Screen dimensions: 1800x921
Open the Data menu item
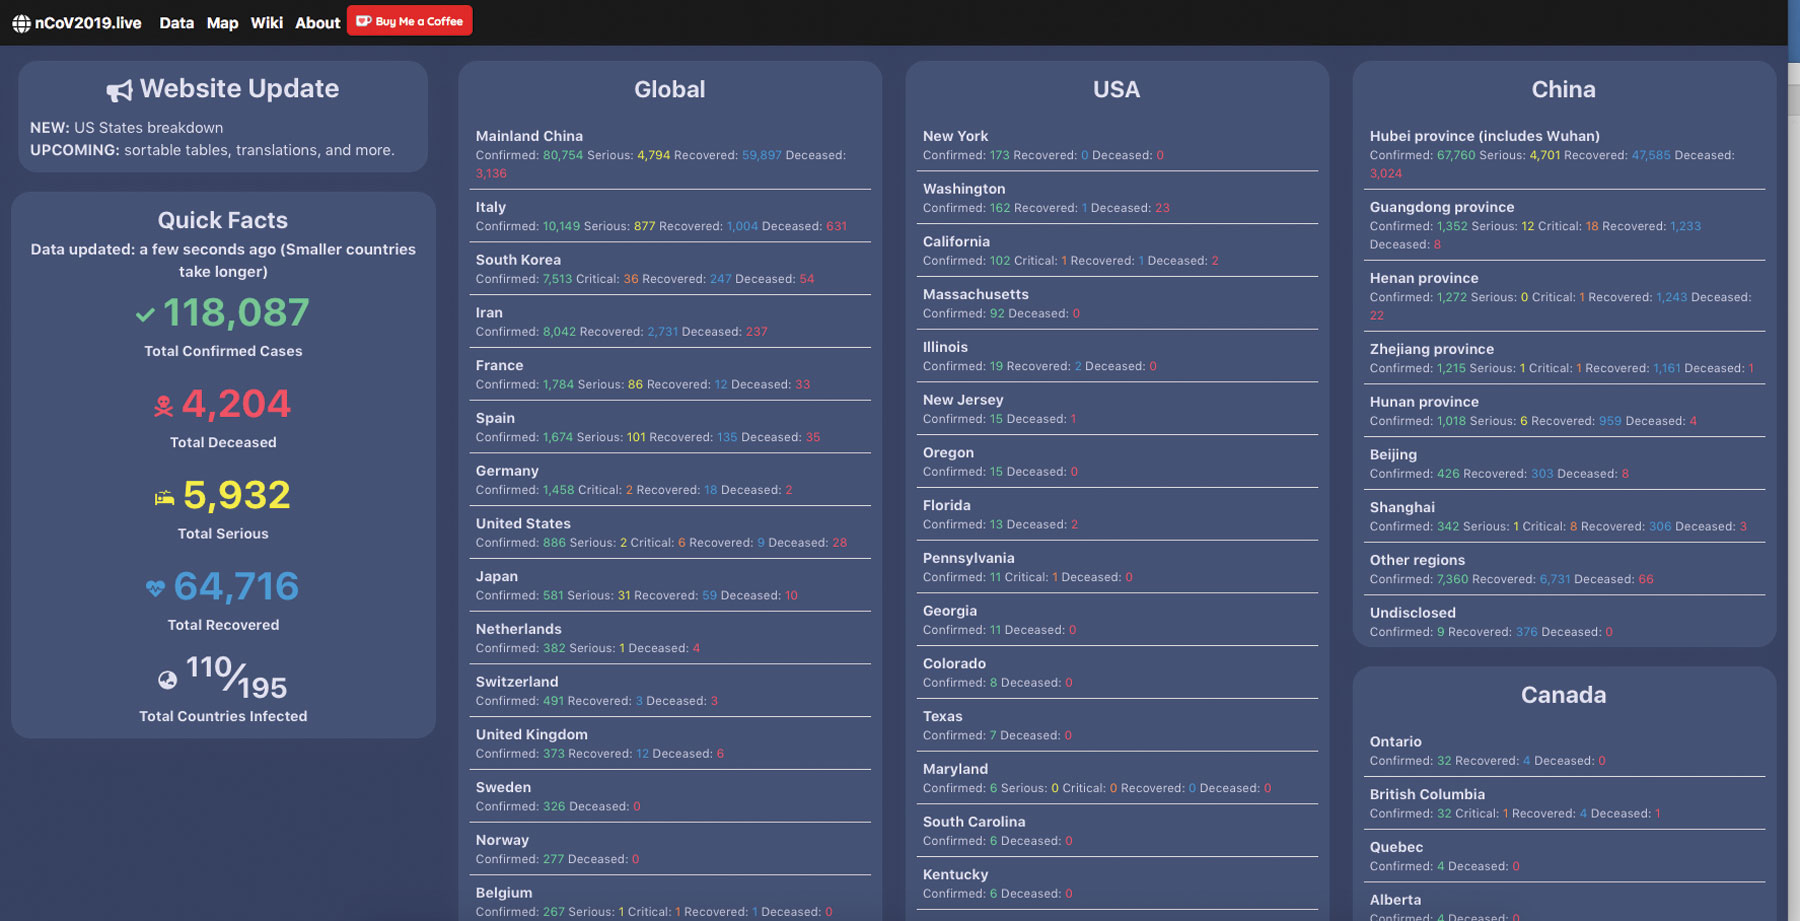[176, 23]
